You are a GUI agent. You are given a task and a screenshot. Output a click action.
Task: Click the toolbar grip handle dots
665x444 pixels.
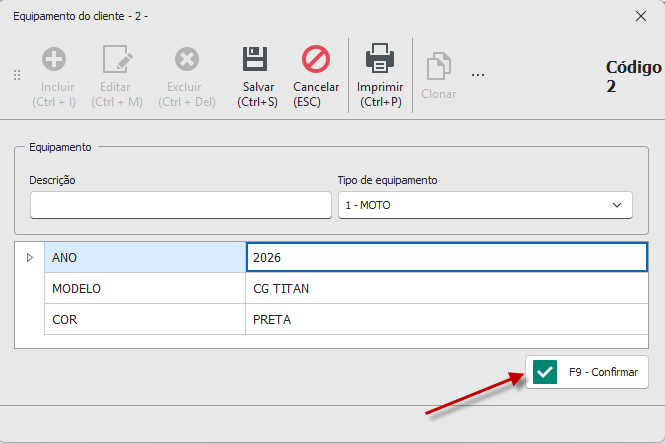pyautogui.click(x=17, y=75)
